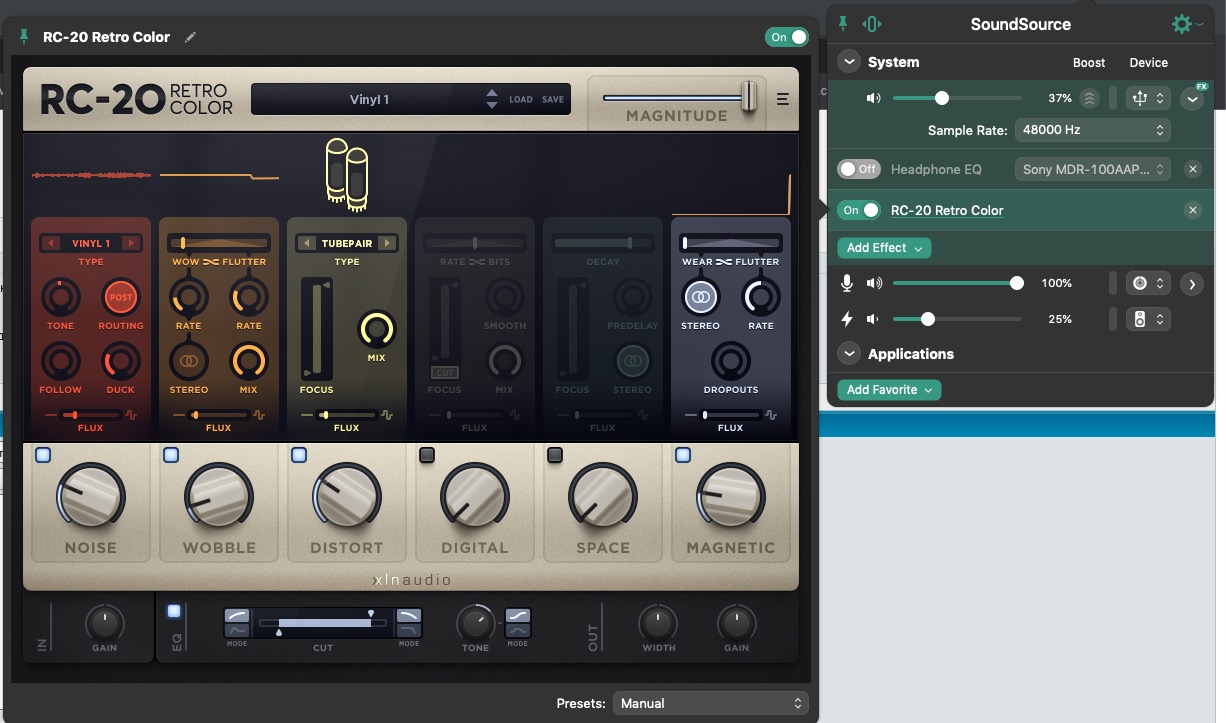Click the Magnetic RATE knob
This screenshot has height=723, width=1226.
tap(760, 297)
